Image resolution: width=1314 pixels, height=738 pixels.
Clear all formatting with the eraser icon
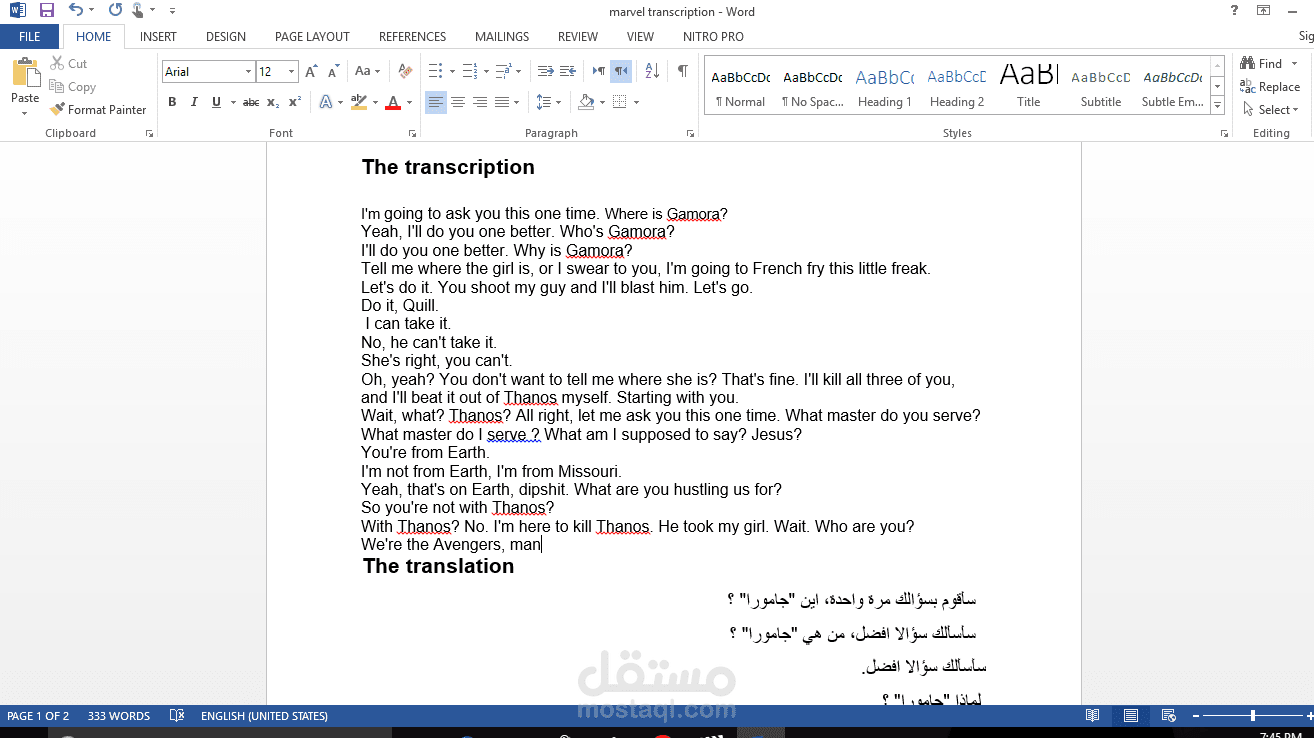point(404,72)
